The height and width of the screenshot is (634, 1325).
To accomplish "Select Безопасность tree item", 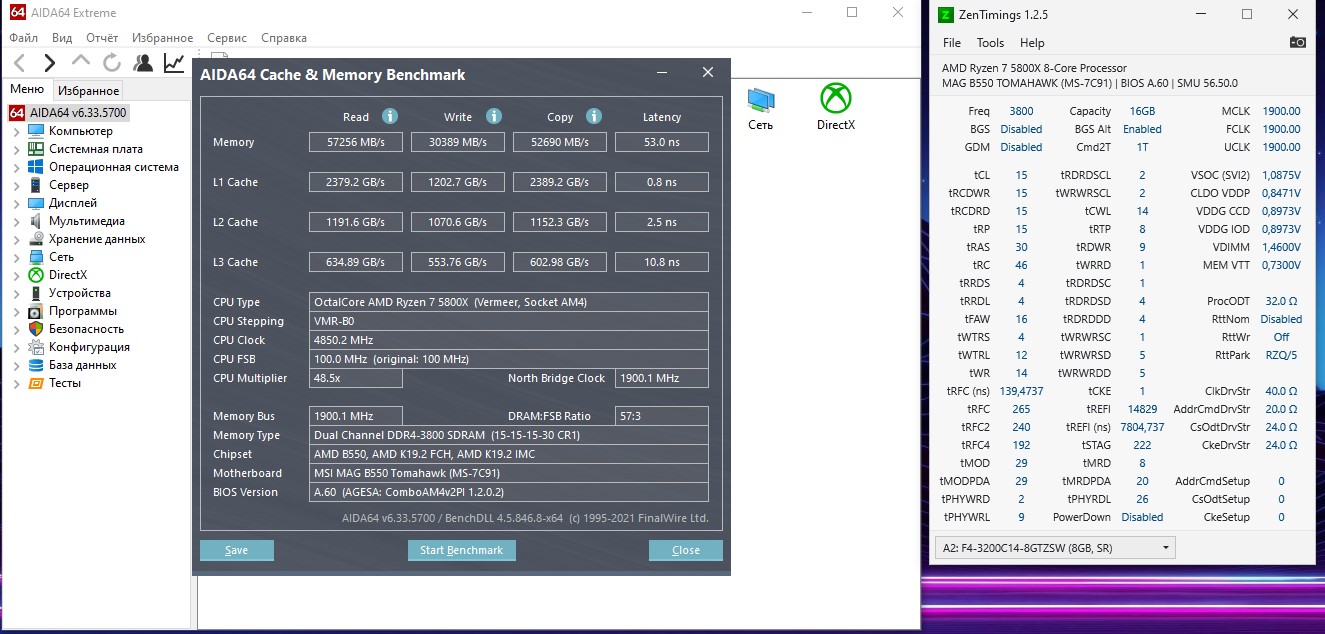I will [x=86, y=329].
